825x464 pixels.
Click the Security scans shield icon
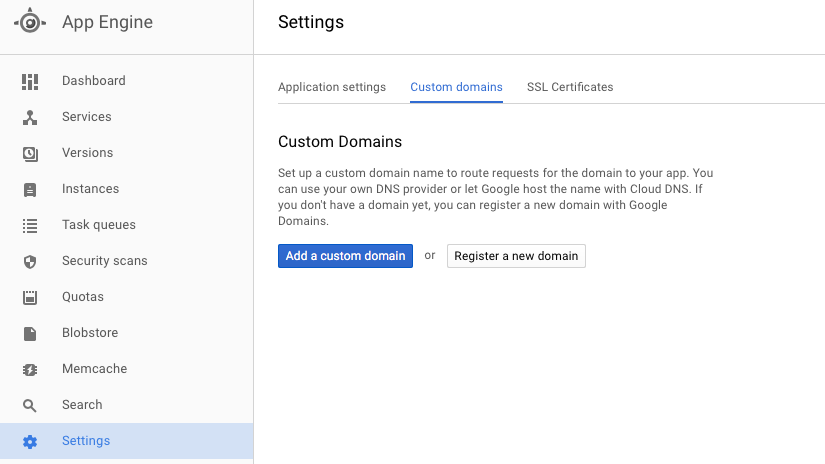point(30,261)
